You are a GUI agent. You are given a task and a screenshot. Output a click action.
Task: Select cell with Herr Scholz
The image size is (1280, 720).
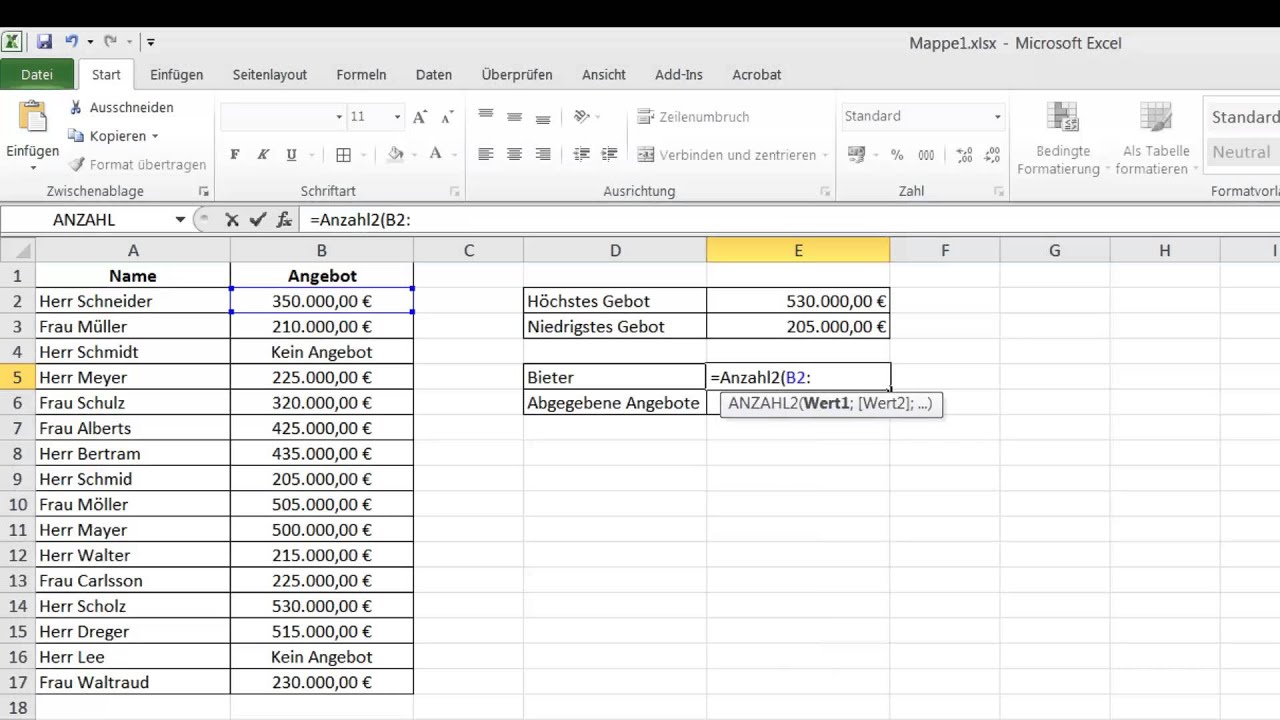tap(132, 606)
